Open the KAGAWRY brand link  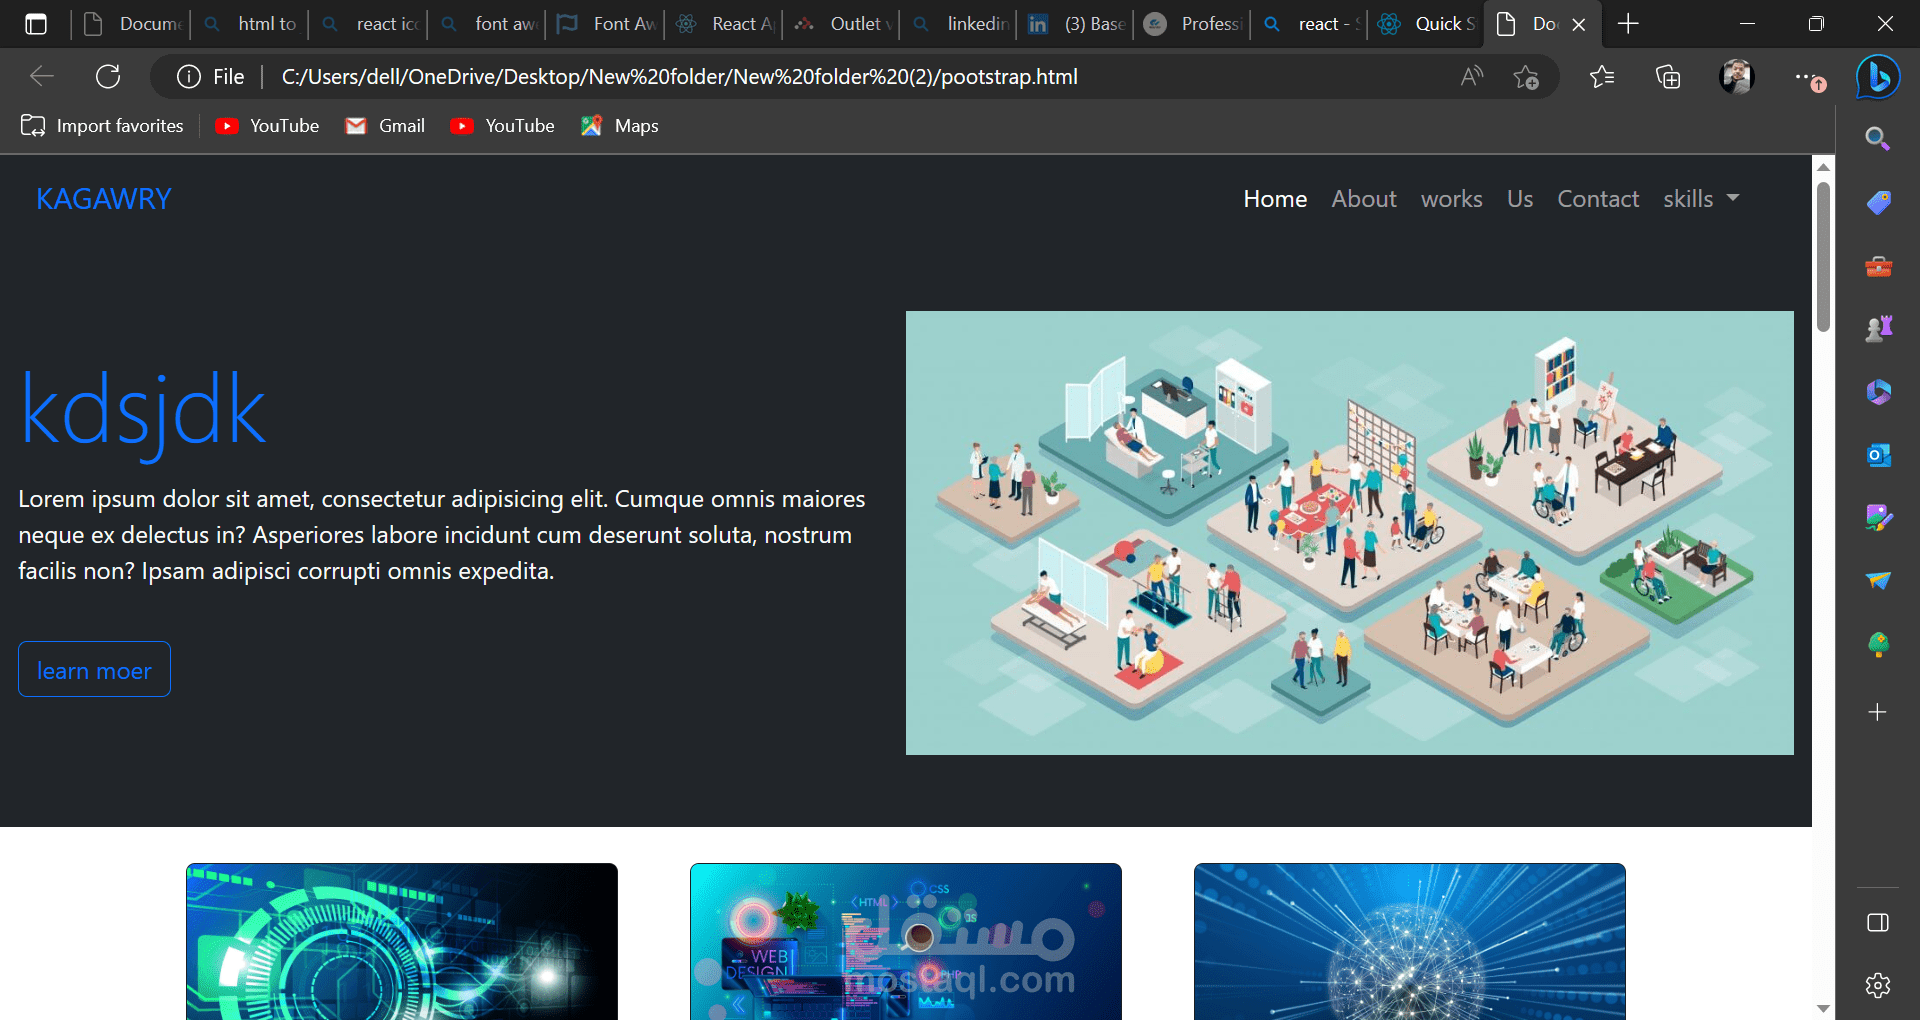(104, 199)
